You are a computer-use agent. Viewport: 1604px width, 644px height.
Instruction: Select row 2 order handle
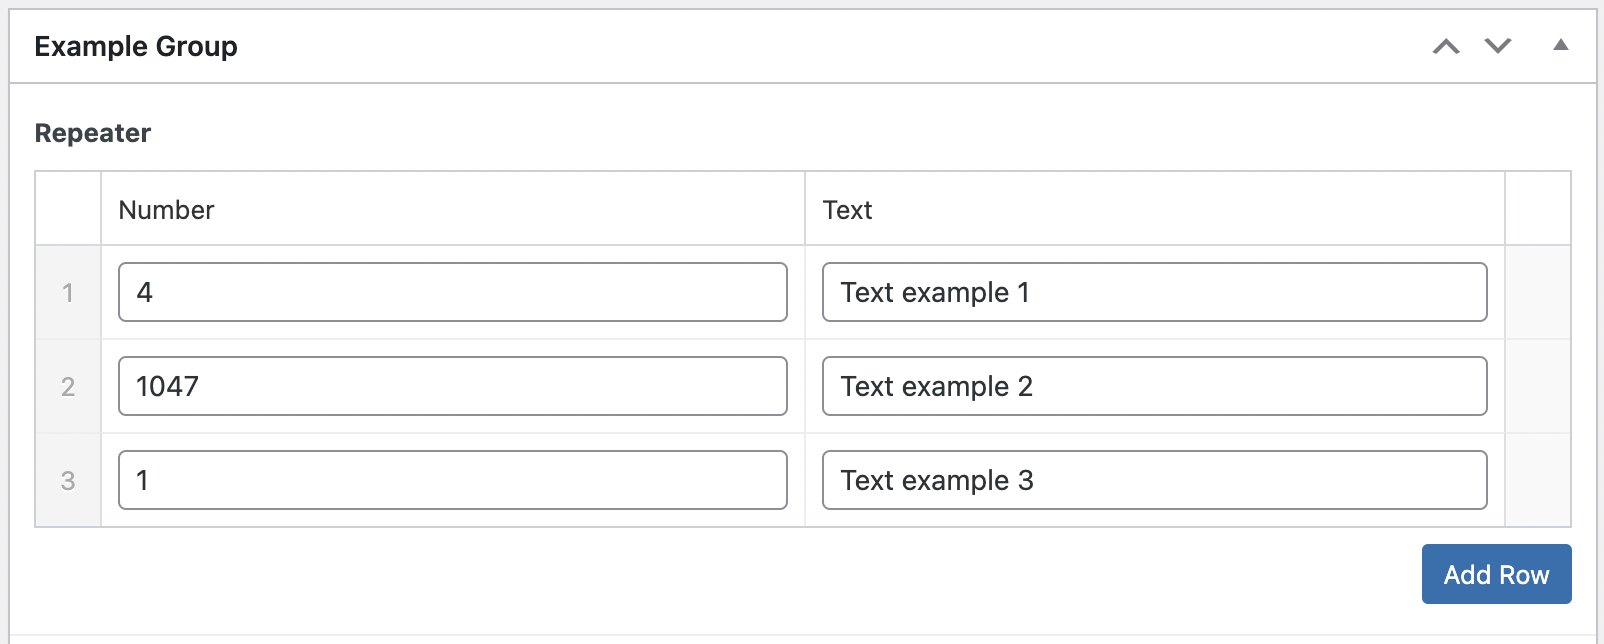click(68, 386)
